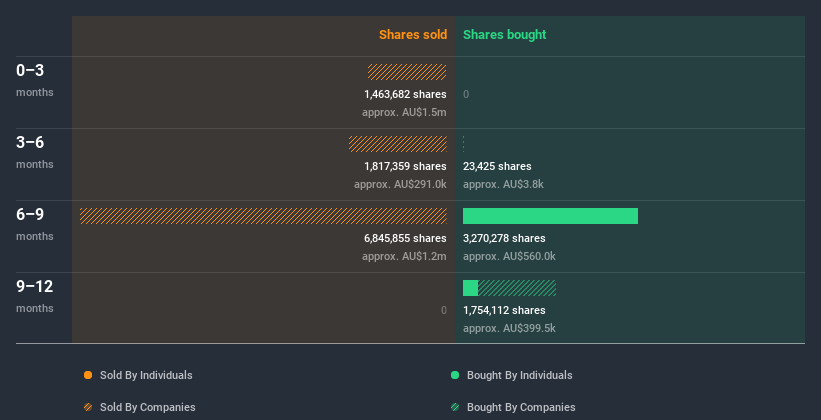Toggle the Bought By Individuals legend label
The height and width of the screenshot is (420, 821).
[519, 375]
